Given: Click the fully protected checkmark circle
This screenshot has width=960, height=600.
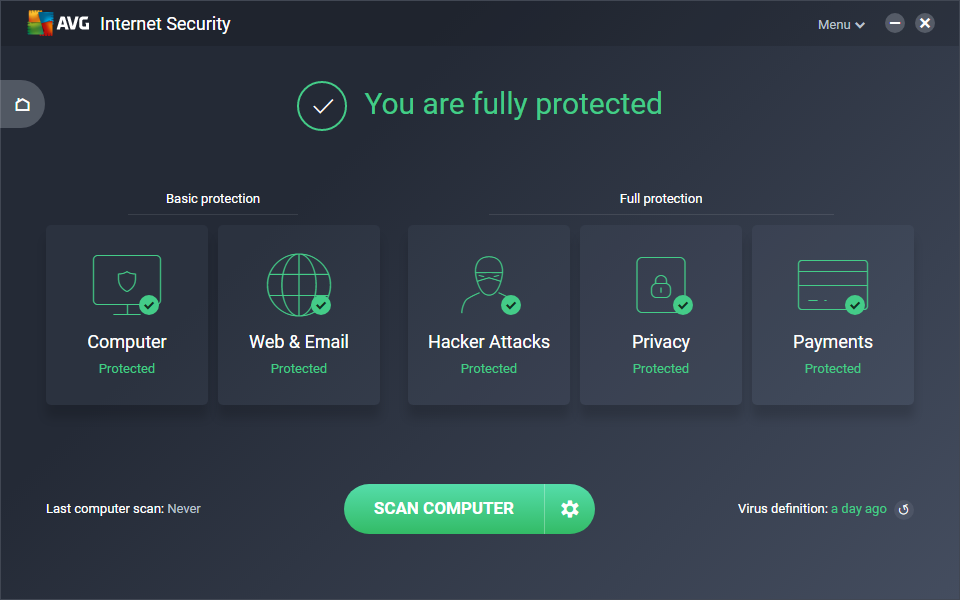Looking at the screenshot, I should pos(322,106).
